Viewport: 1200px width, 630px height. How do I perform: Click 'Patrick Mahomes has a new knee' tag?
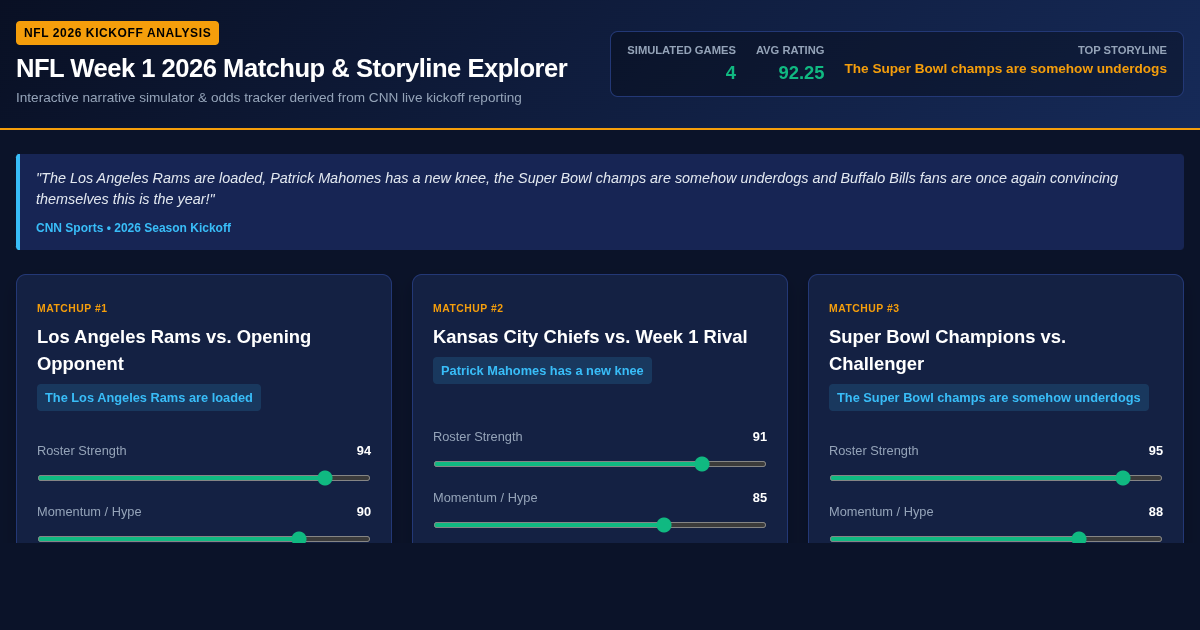coord(542,371)
